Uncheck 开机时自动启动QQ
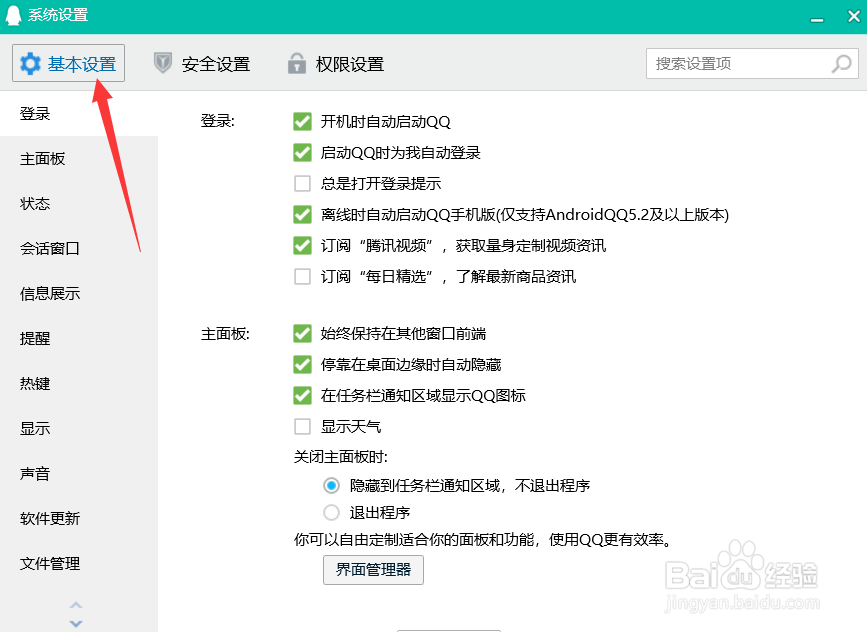Viewport: 867px width, 632px height. 302,121
